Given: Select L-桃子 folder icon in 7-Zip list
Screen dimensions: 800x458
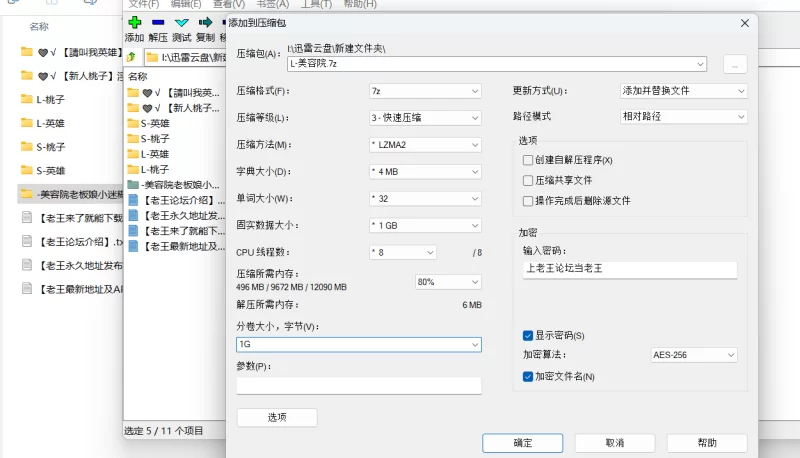Looking at the screenshot, I should [133, 169].
